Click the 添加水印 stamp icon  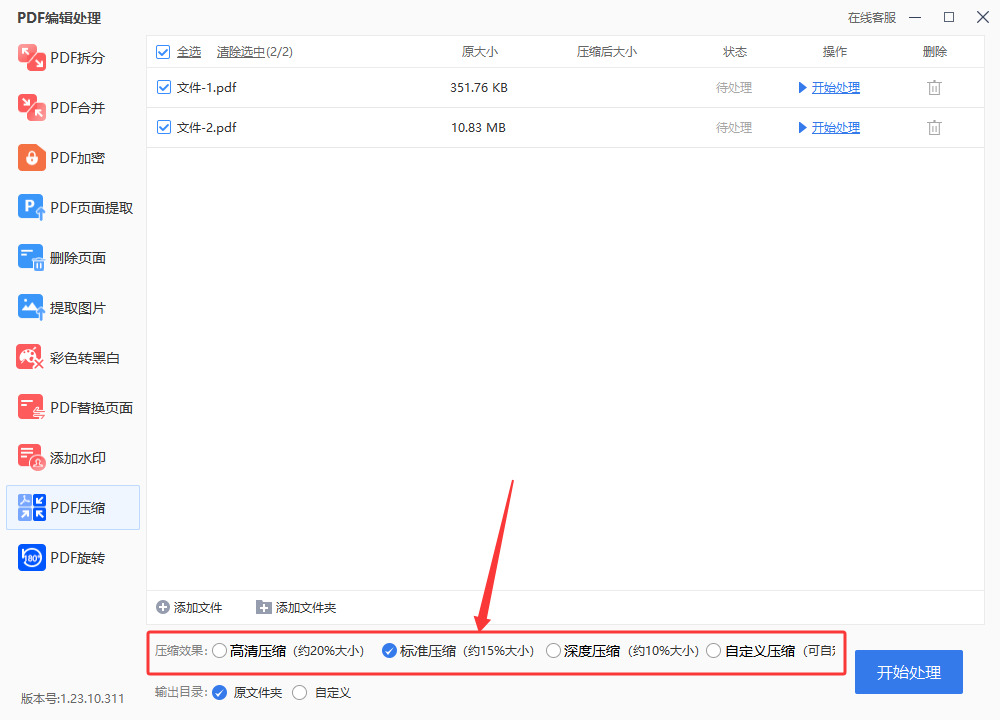(31, 458)
